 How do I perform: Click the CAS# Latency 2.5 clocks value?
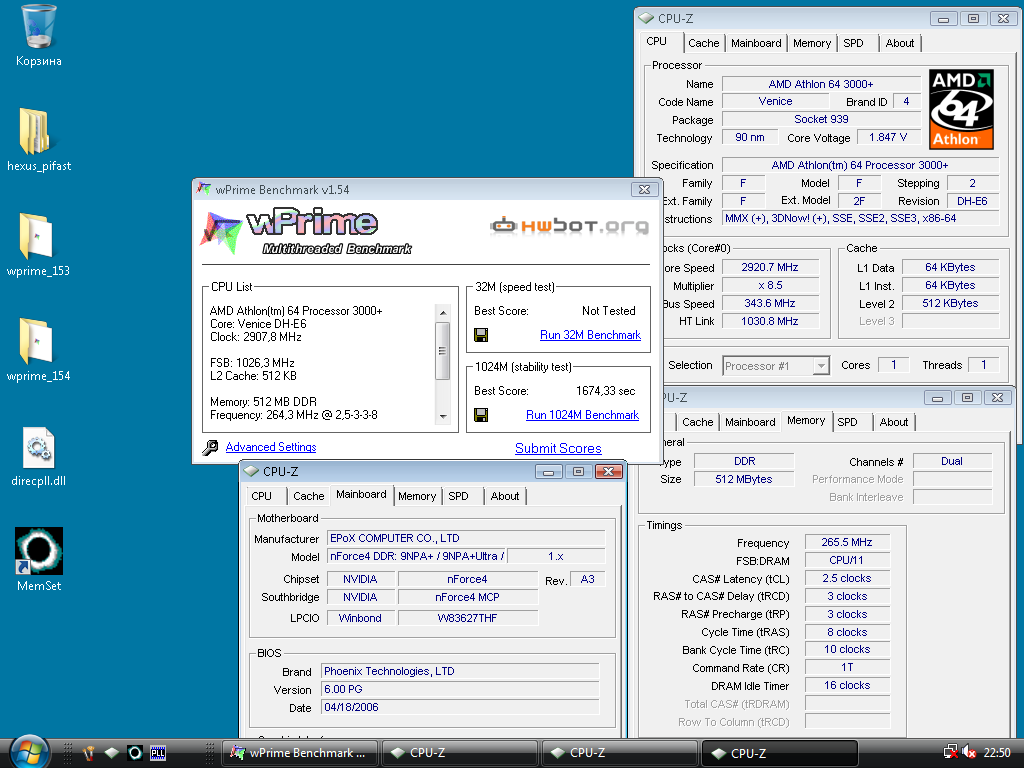[x=847, y=579]
